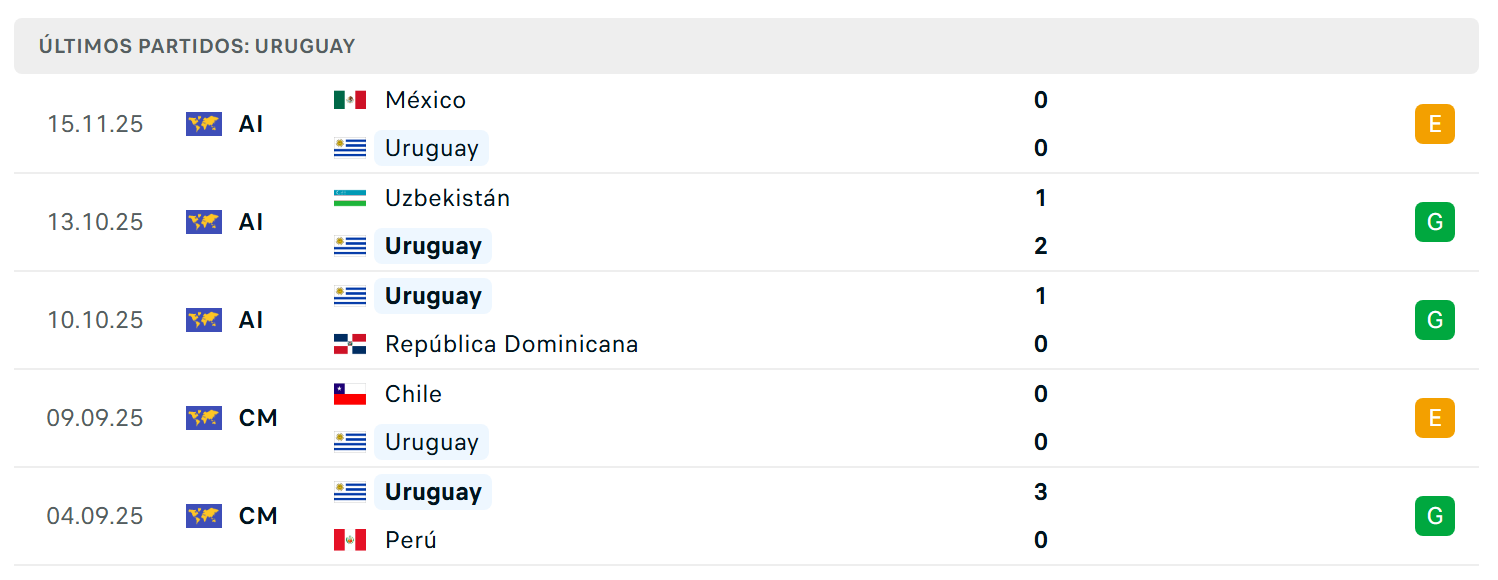Select highlighted Uruguay in 13.10.25 match
Image resolution: width=1498 pixels, height=580 pixels.
click(x=433, y=246)
